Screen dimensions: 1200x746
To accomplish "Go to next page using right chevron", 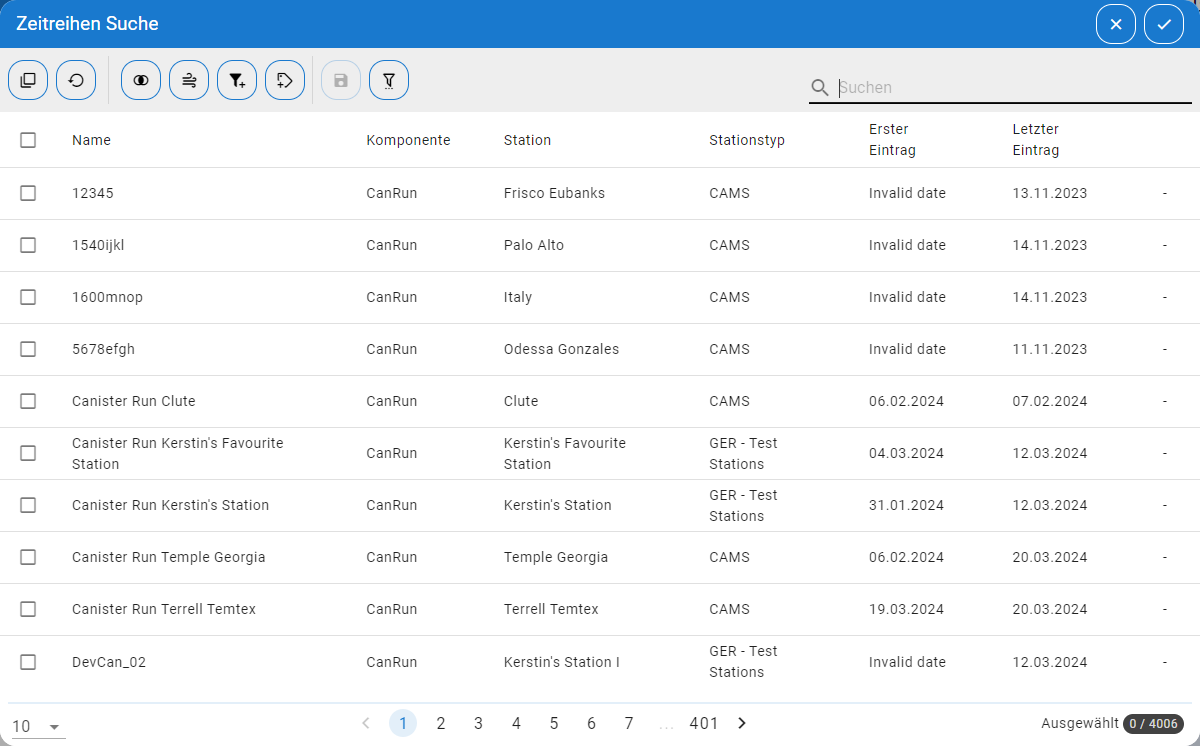I will pos(742,723).
